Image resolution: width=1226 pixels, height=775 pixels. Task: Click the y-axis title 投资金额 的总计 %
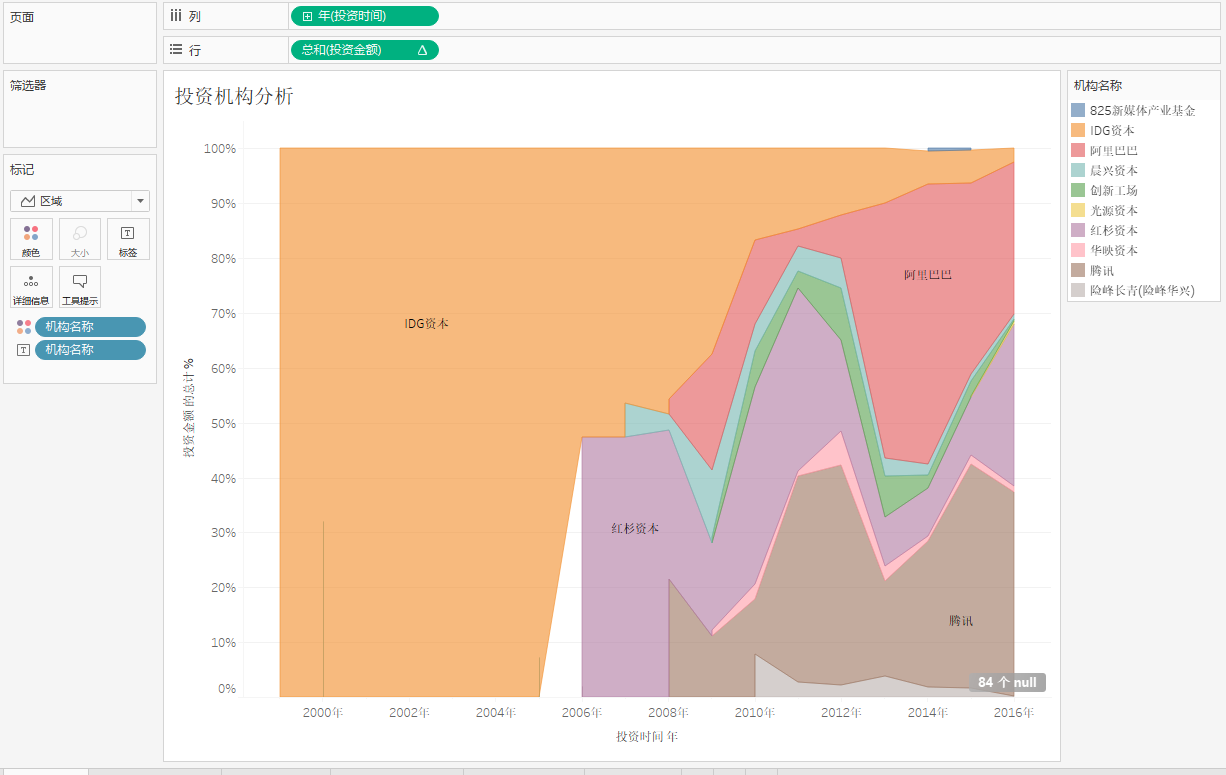click(x=188, y=408)
